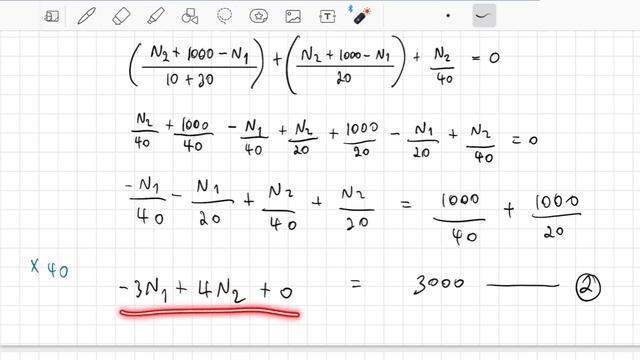Click the '10 + 30' denominator

click(x=189, y=80)
